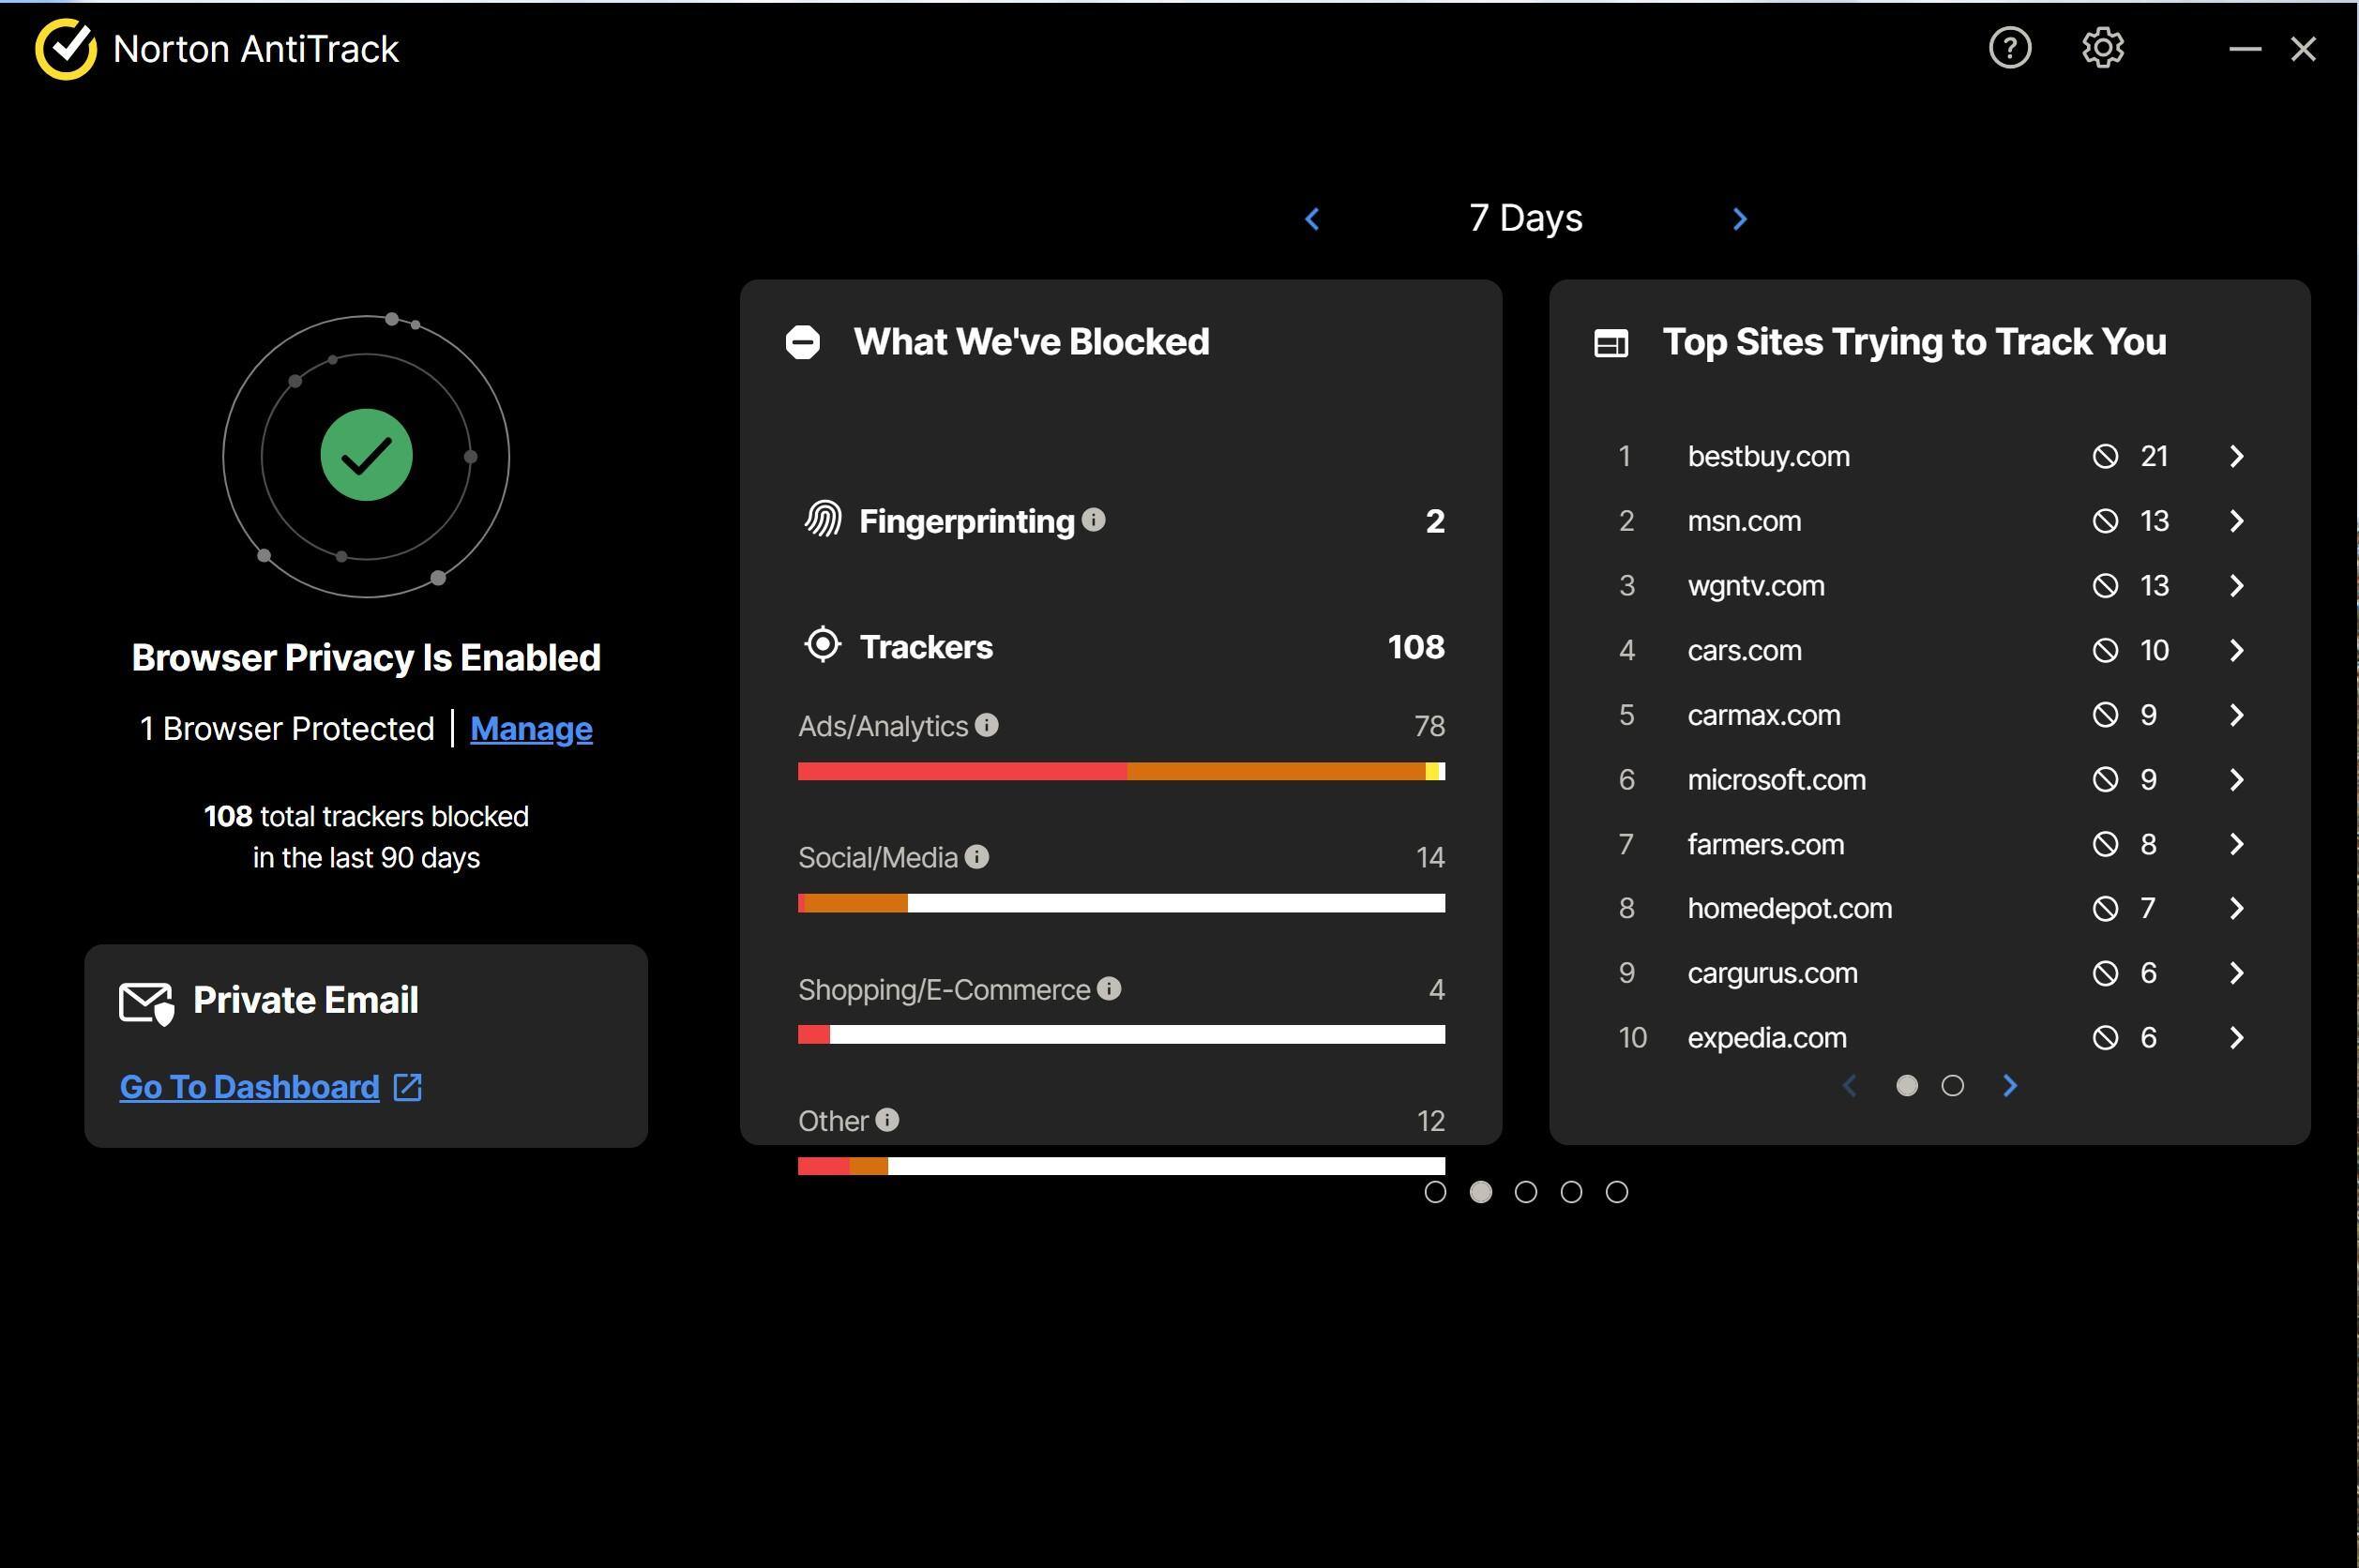Click the Social/Media info icon
Viewport: 2359px width, 1568px height.
(x=977, y=857)
